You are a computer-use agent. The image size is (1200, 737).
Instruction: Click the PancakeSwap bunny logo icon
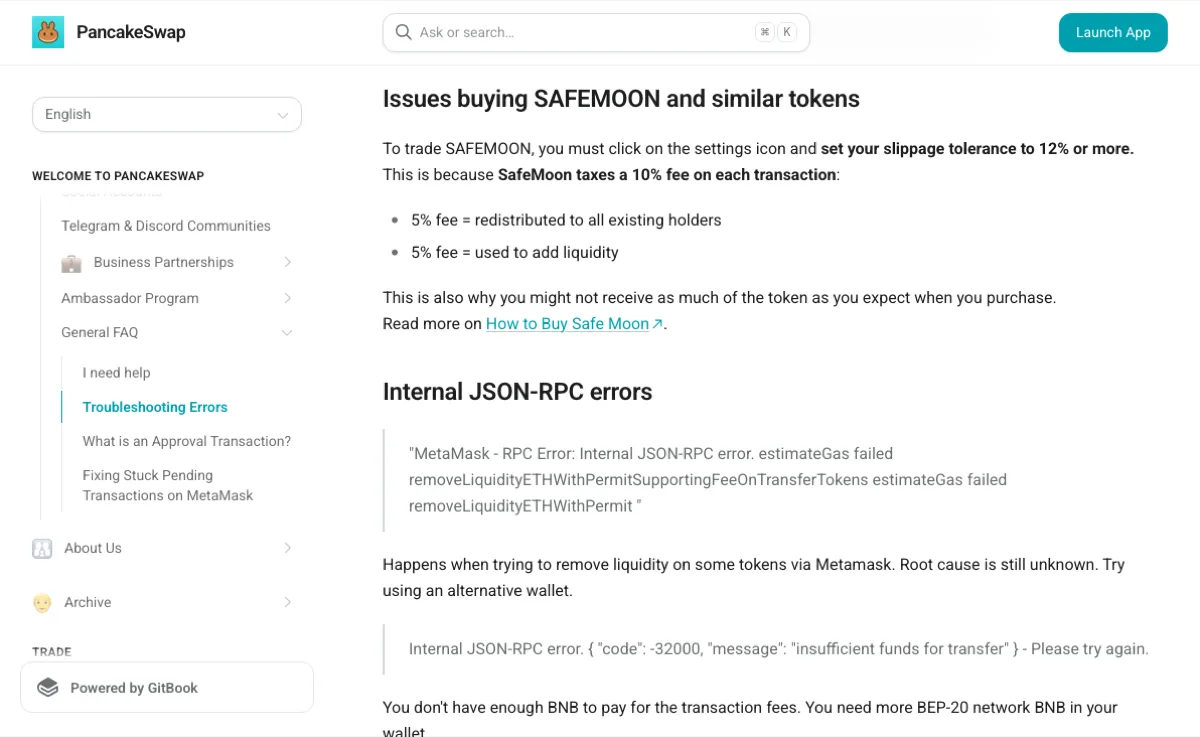point(48,32)
